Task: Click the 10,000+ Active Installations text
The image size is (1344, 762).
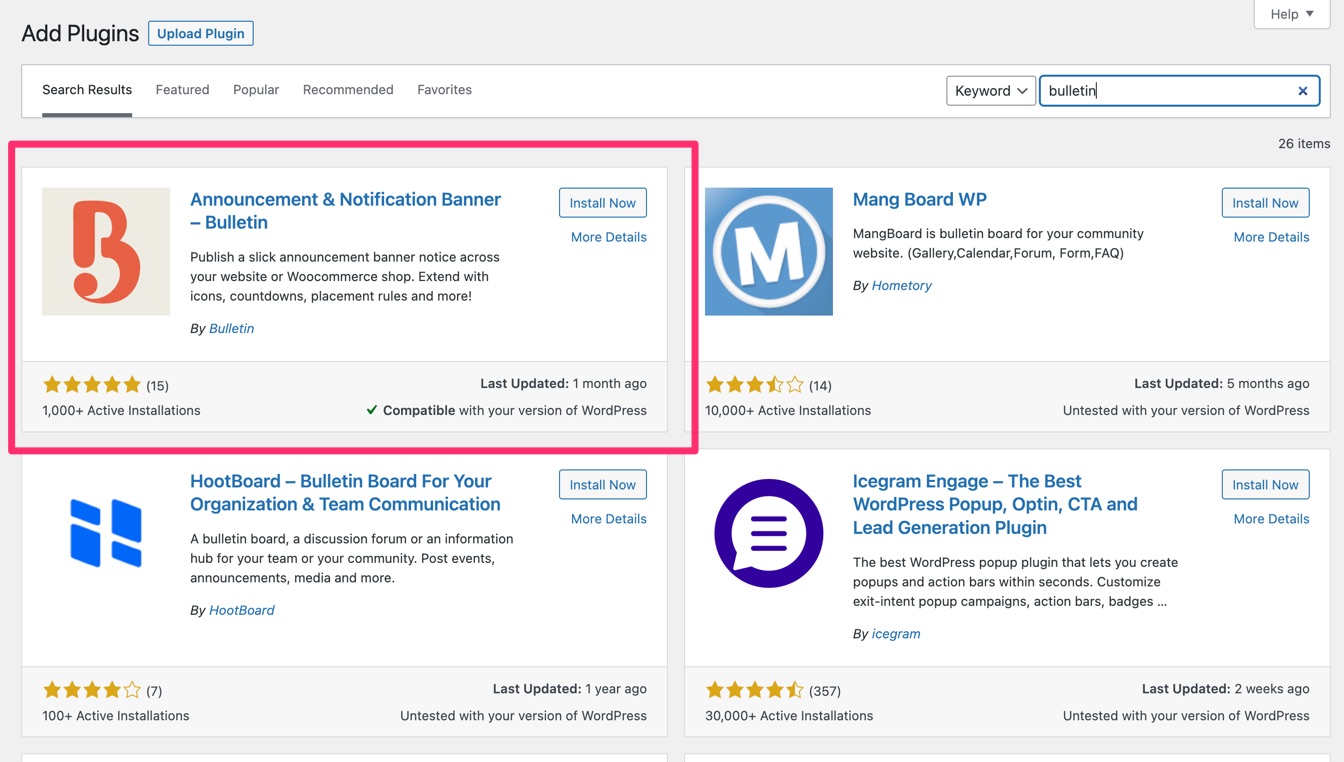Action: [788, 410]
